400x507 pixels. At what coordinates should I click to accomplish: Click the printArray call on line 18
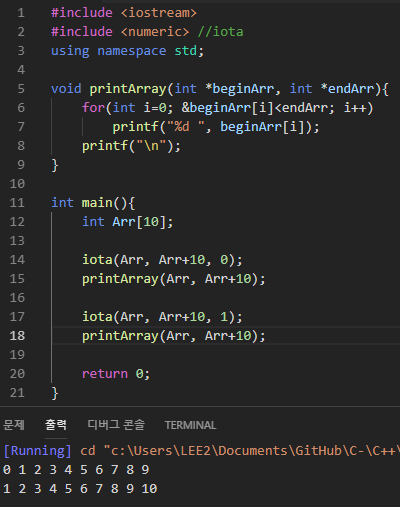(174, 336)
